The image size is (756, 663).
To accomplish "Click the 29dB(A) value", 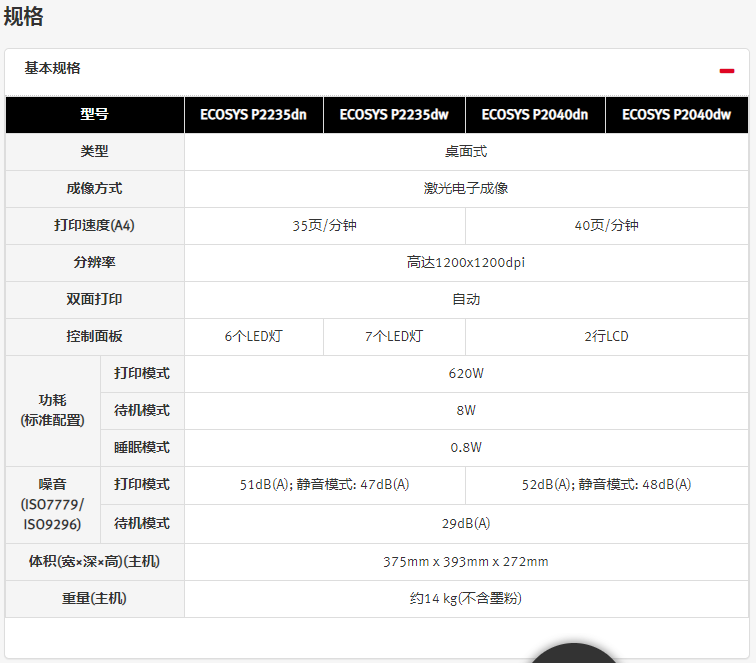I will 466,524.
